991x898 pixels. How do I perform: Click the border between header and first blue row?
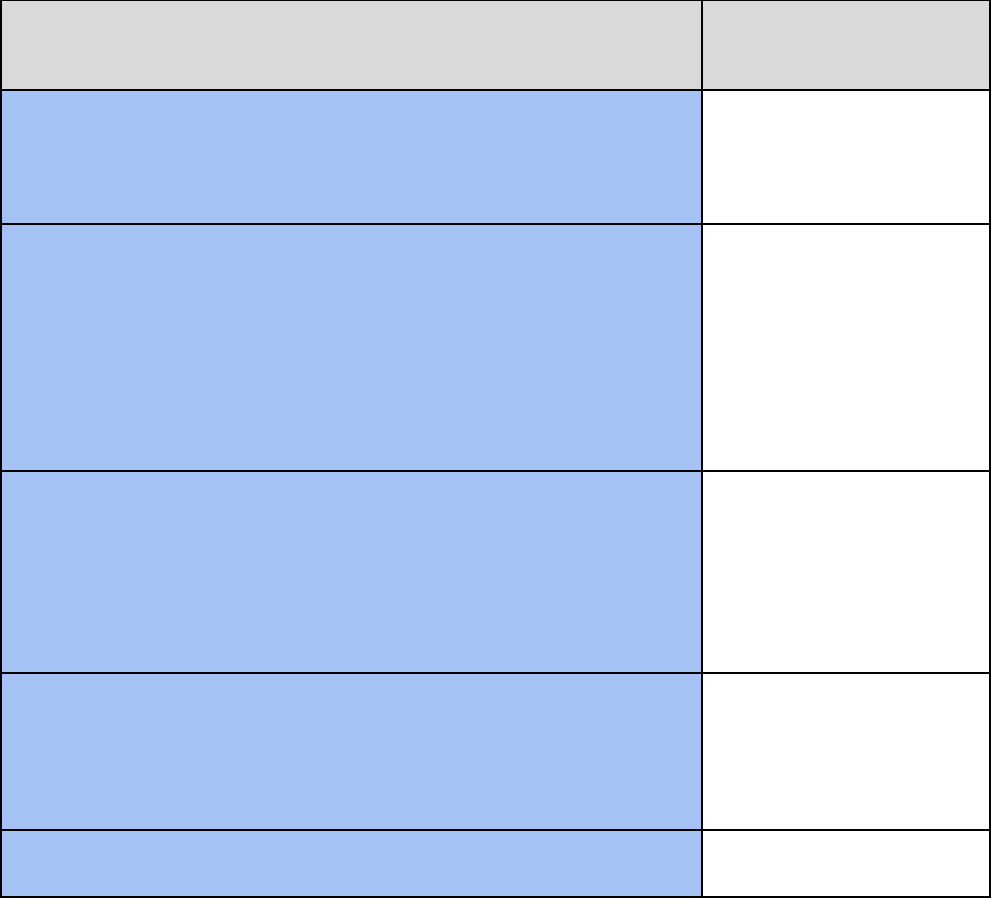pos(351,90)
